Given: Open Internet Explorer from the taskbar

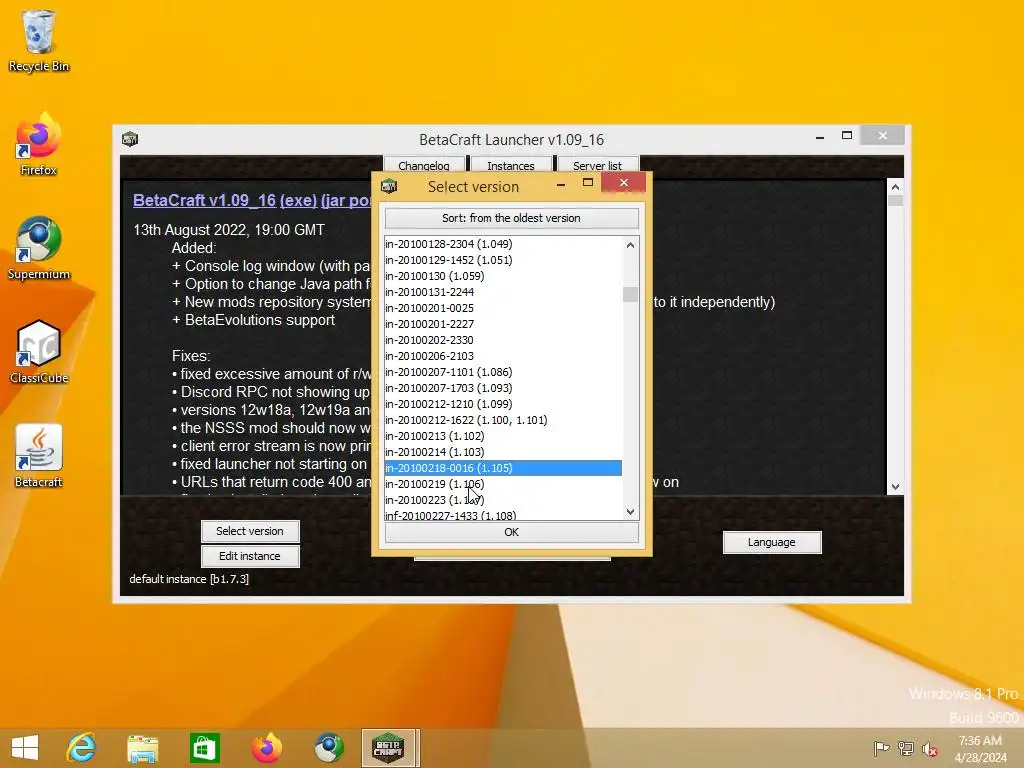Looking at the screenshot, I should (x=81, y=748).
